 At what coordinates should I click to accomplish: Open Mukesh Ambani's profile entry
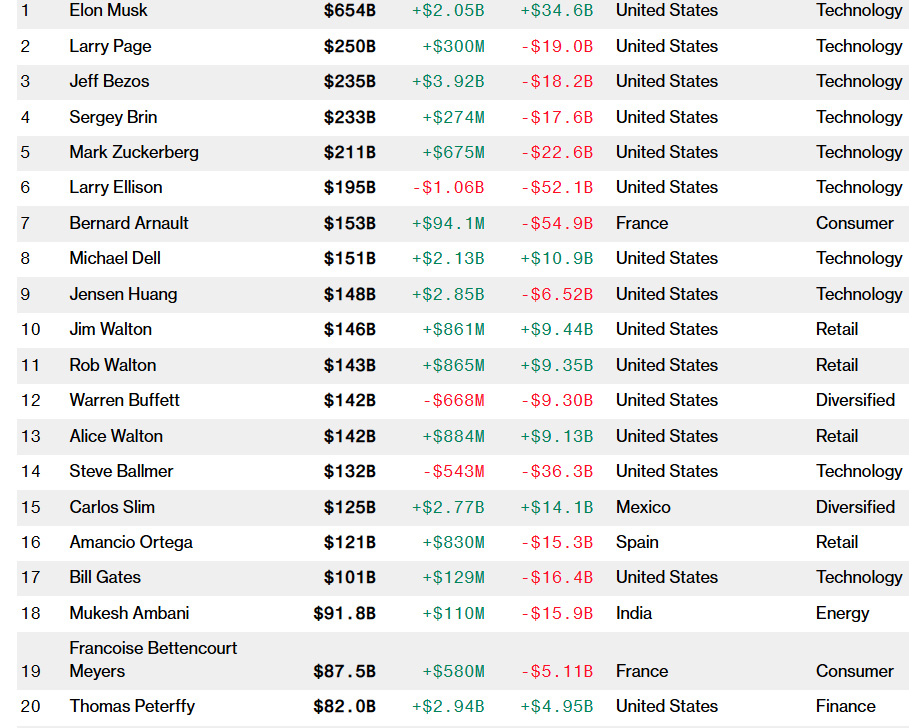coord(129,613)
